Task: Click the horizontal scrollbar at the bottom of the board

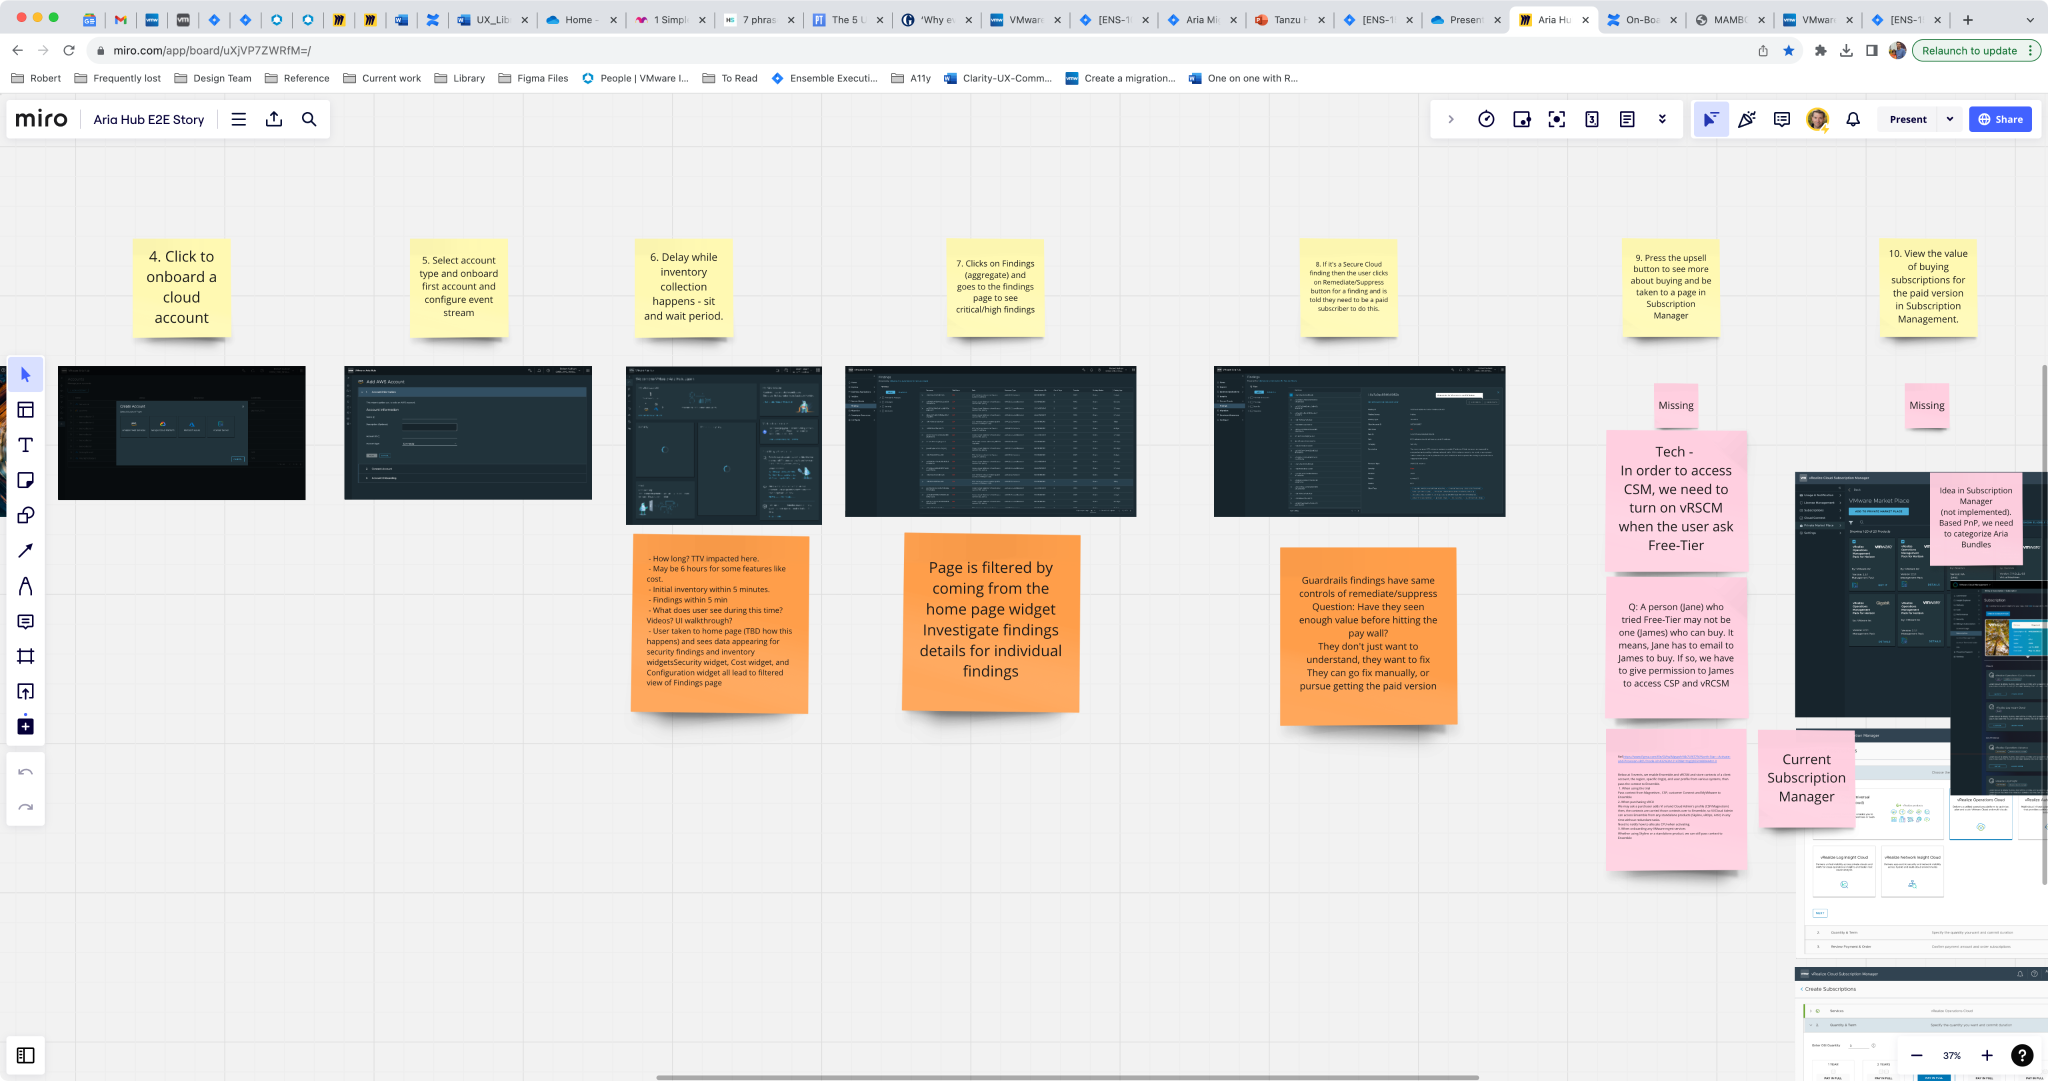Action: pos(1067,1077)
